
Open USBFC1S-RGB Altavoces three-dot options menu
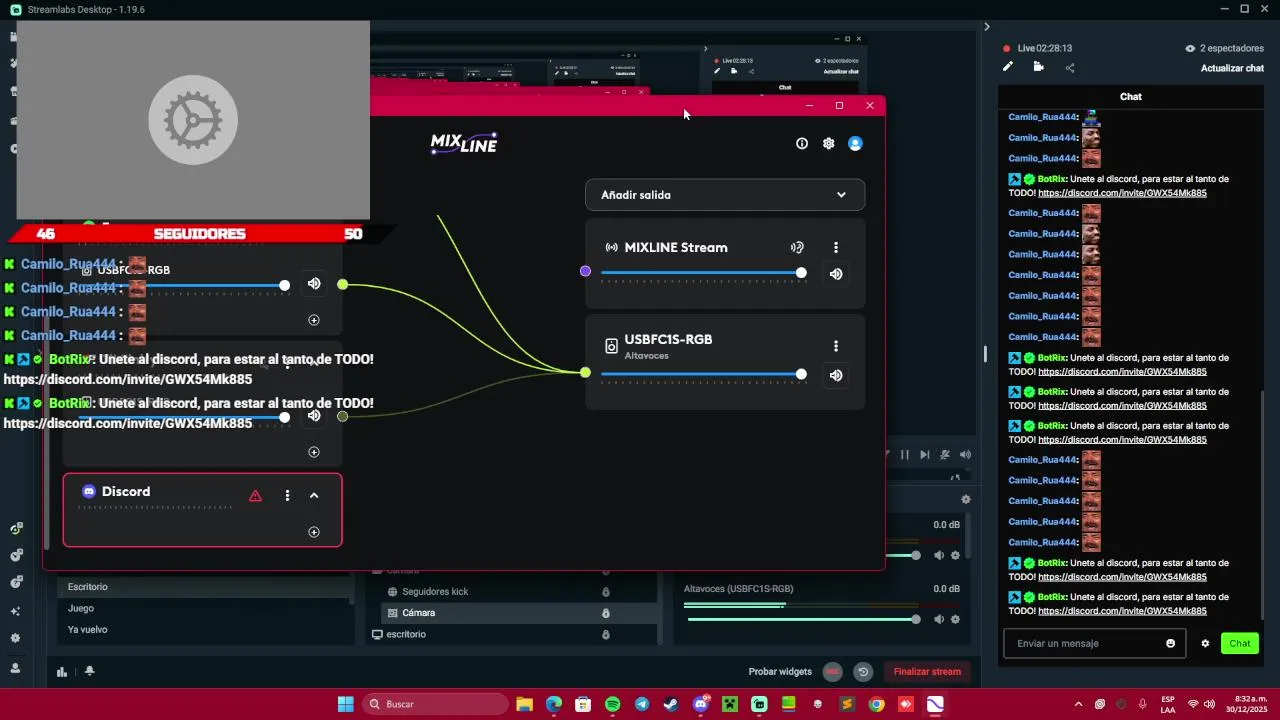point(836,346)
